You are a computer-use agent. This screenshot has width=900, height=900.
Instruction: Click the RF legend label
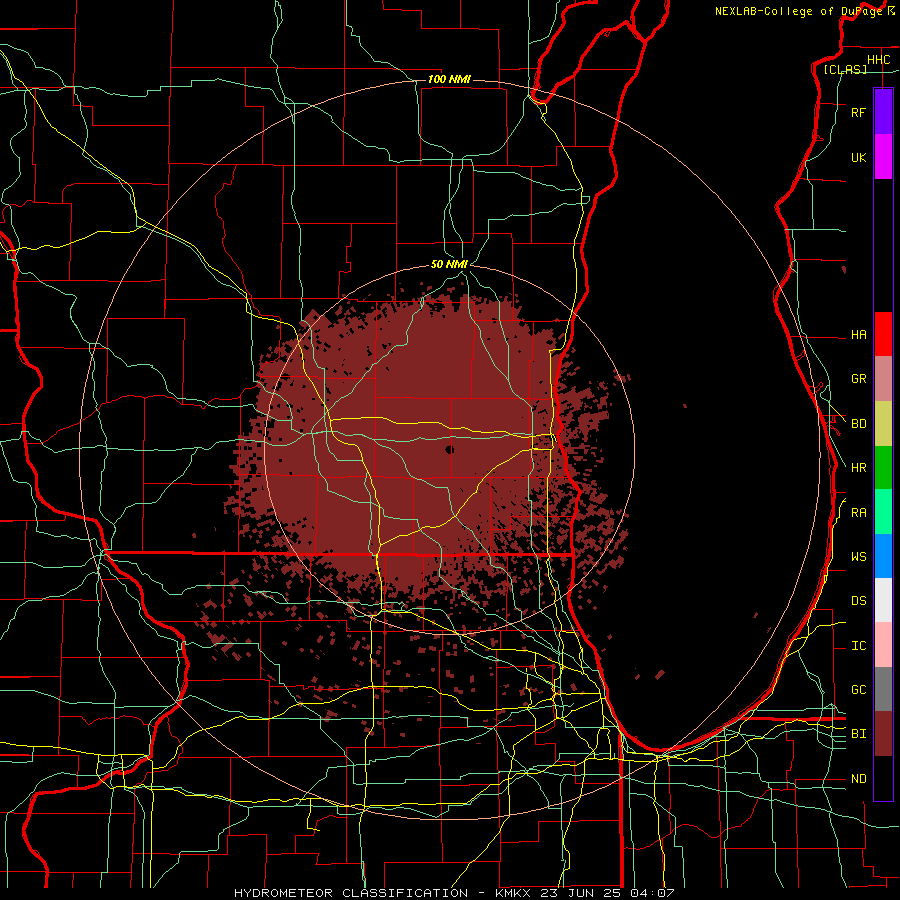858,112
